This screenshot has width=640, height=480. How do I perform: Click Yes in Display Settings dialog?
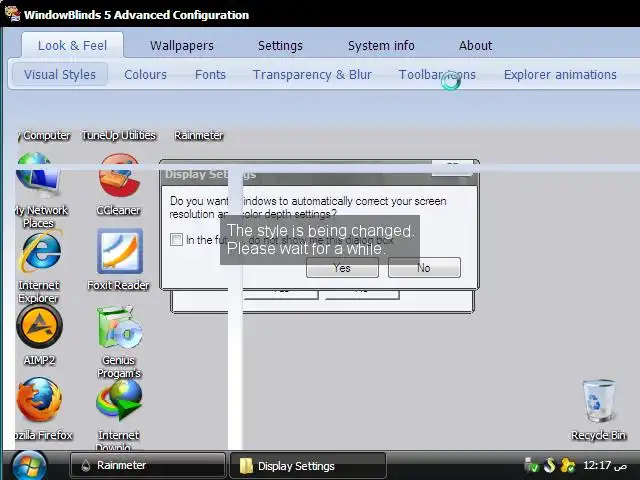[x=342, y=268]
